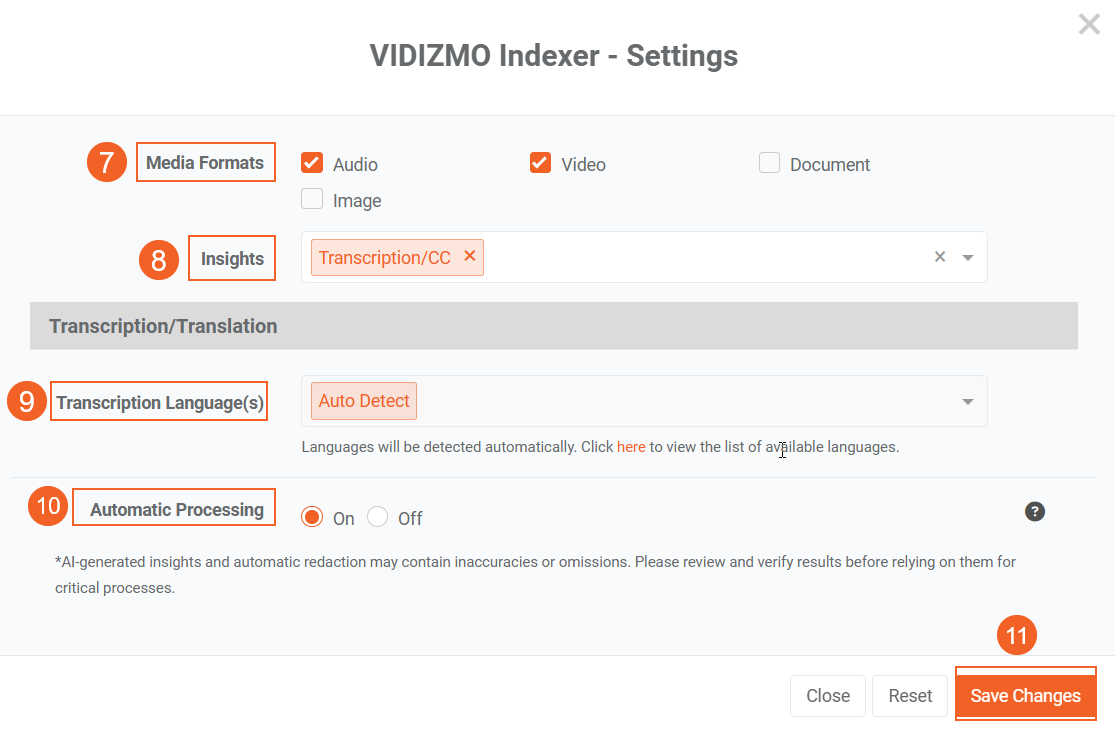The image size is (1115, 732).
Task: Open the Transcription Language dropdown
Action: (968, 402)
